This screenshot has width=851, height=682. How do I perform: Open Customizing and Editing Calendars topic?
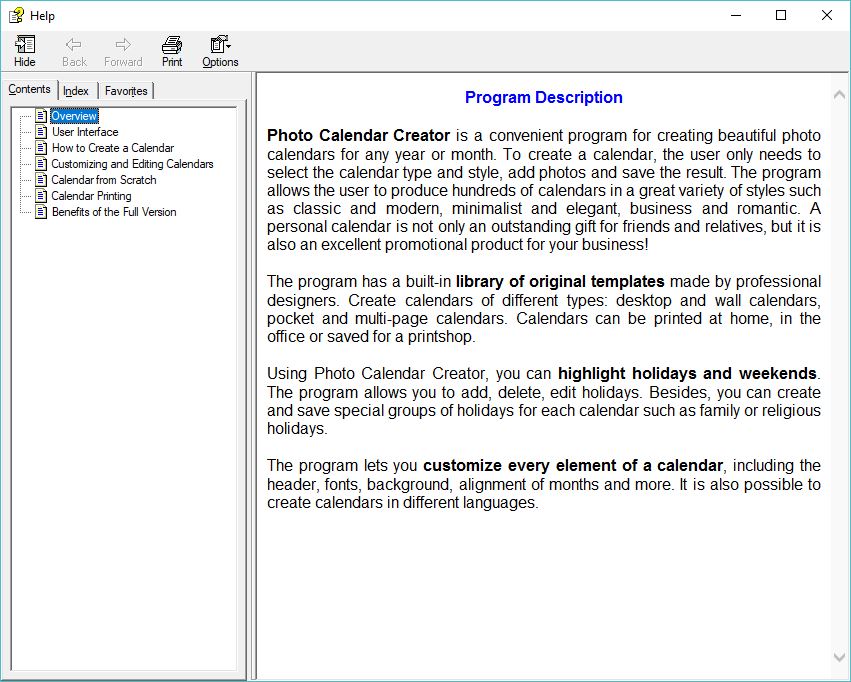(132, 164)
